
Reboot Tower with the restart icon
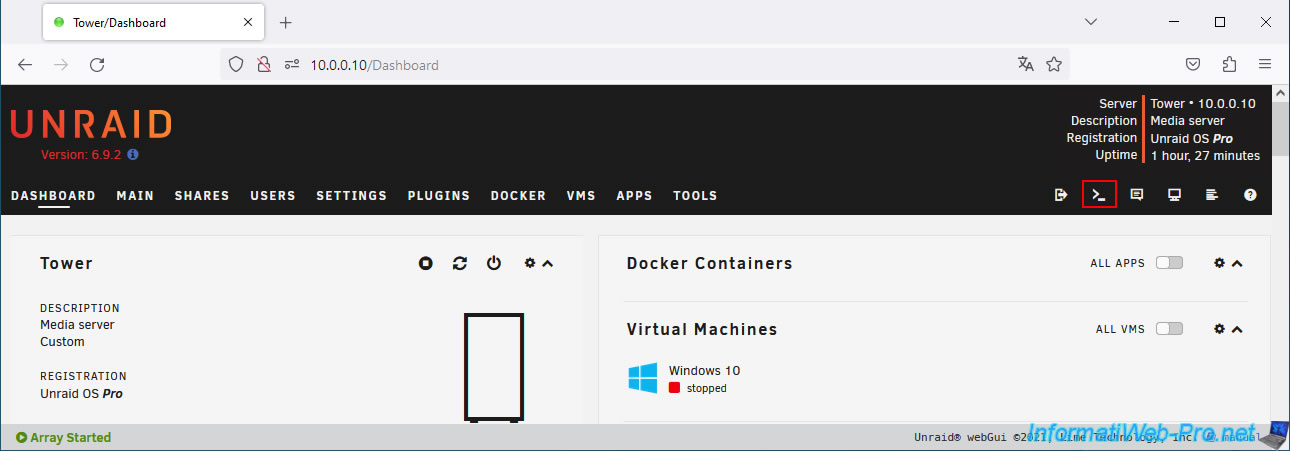pos(460,263)
